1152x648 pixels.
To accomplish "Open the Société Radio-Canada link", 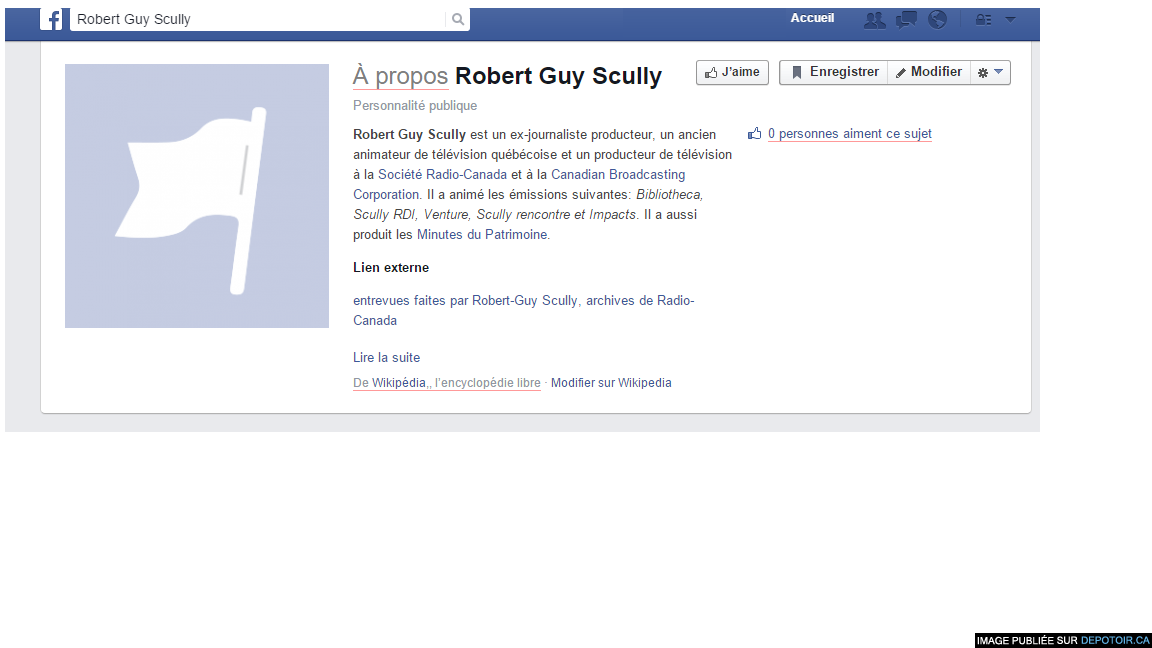I will [x=442, y=175].
